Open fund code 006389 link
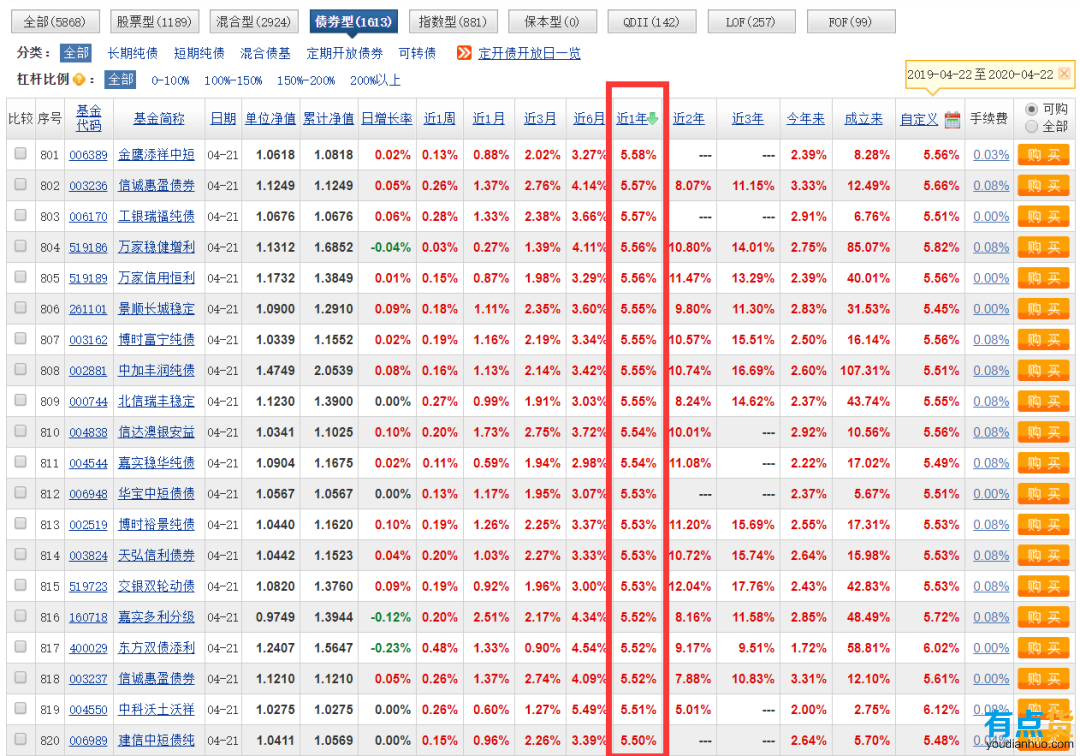 tap(88, 155)
